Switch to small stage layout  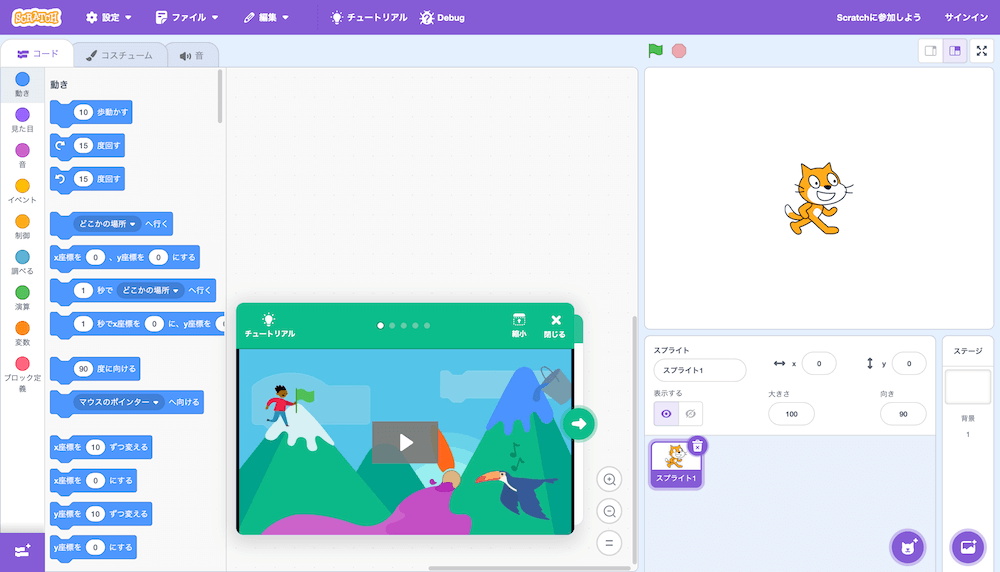pyautogui.click(x=930, y=51)
